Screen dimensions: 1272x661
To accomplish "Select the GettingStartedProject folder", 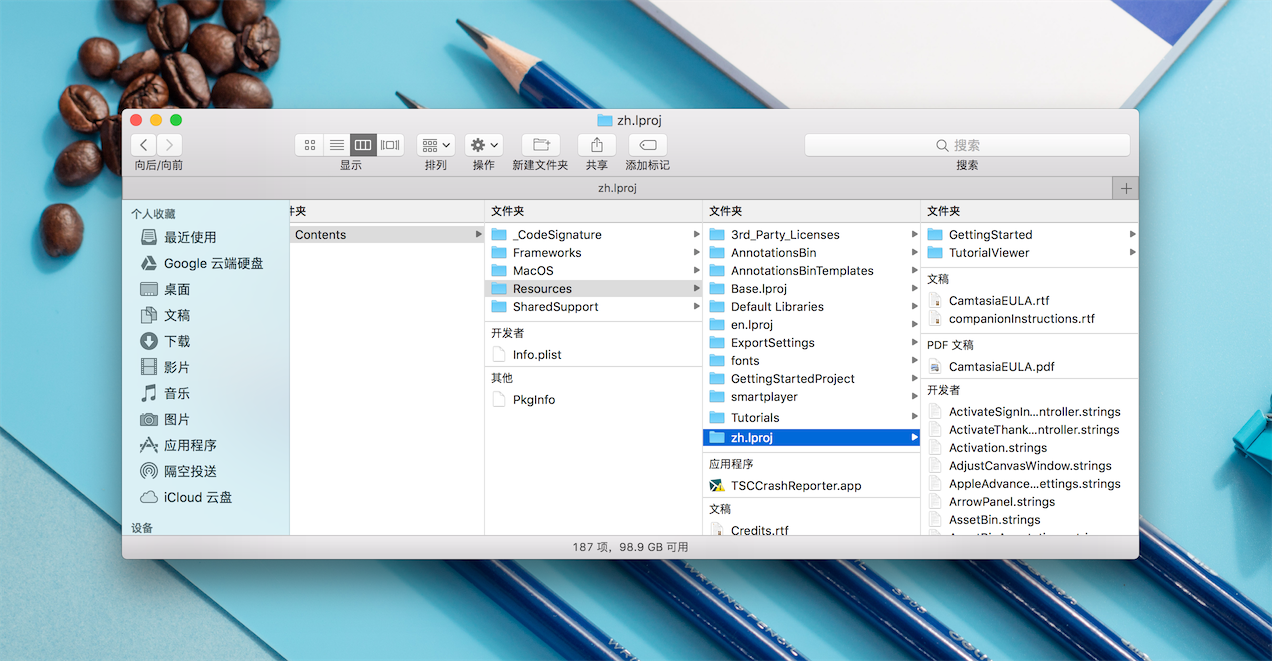I will [811, 379].
